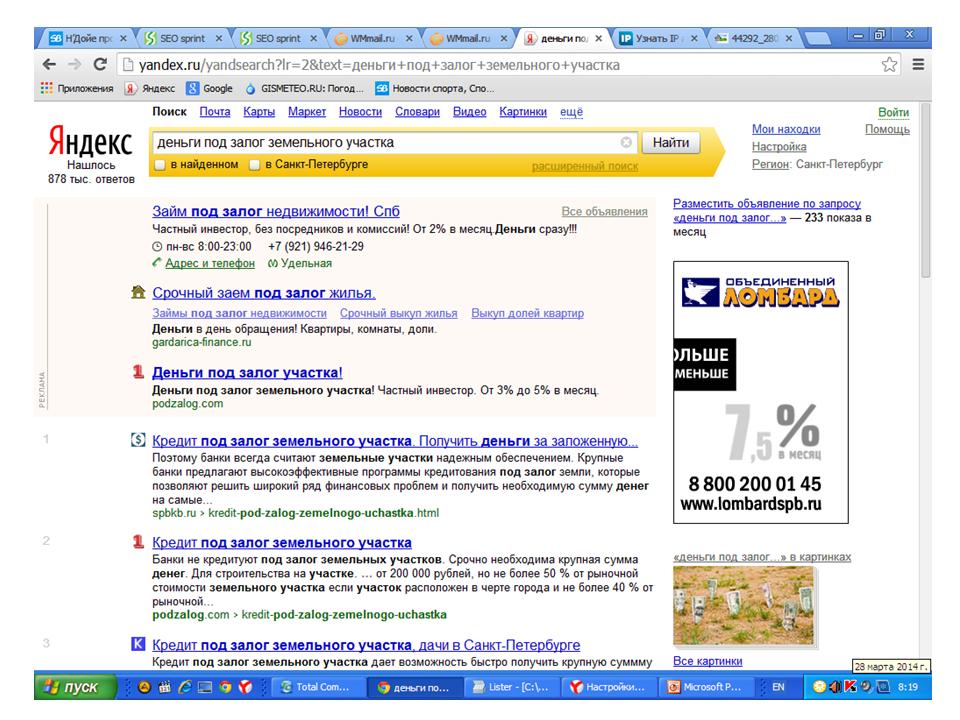960x720 pixels.
Task: Click the browser forward arrow
Action: [x=74, y=64]
